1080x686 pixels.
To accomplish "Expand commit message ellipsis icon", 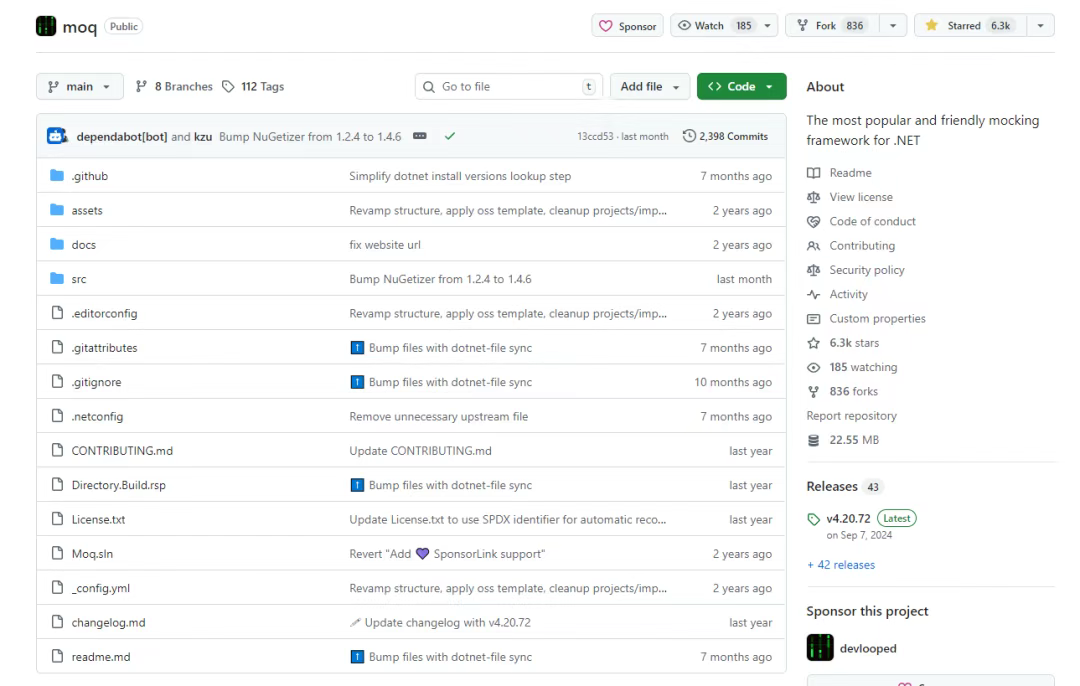I will coord(419,136).
